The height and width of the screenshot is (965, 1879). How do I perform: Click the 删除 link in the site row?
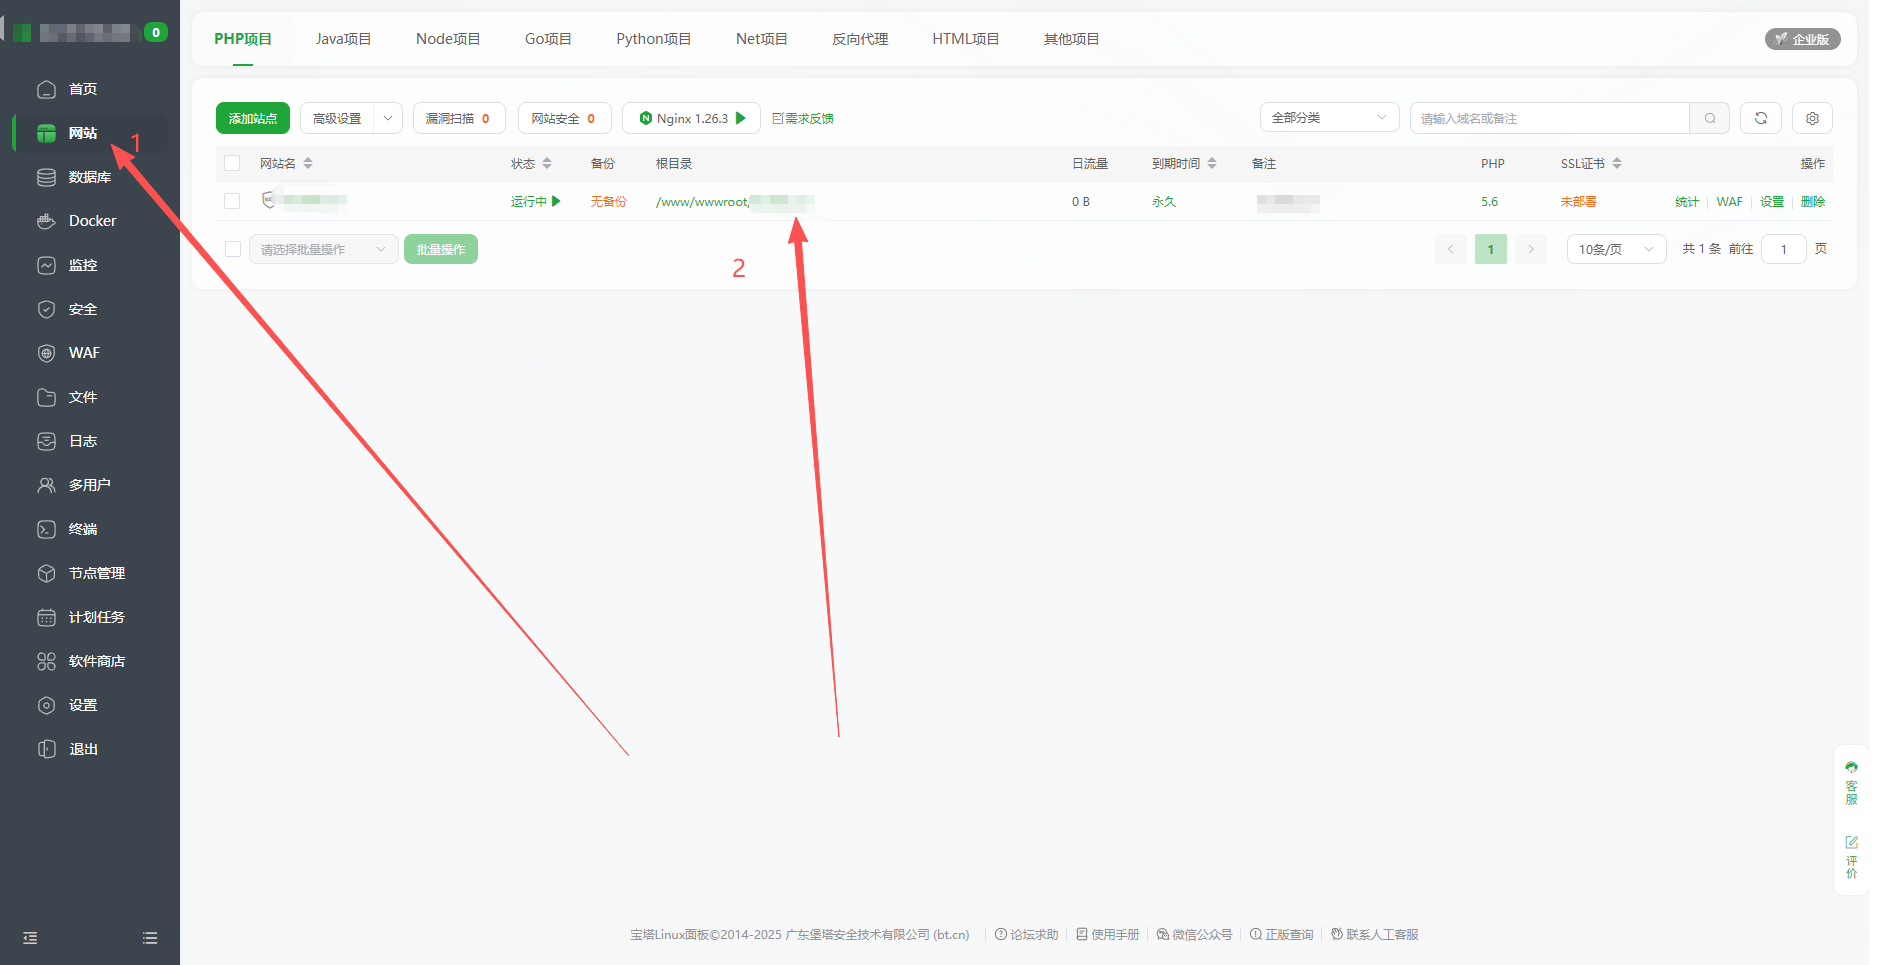[x=1812, y=201]
